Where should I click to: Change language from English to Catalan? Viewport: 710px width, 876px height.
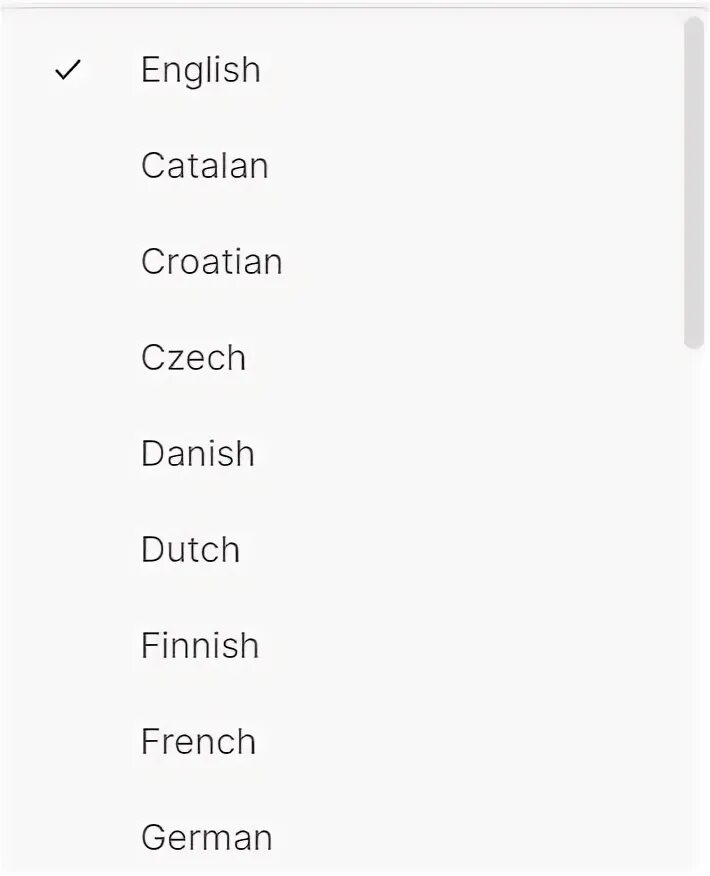204,166
